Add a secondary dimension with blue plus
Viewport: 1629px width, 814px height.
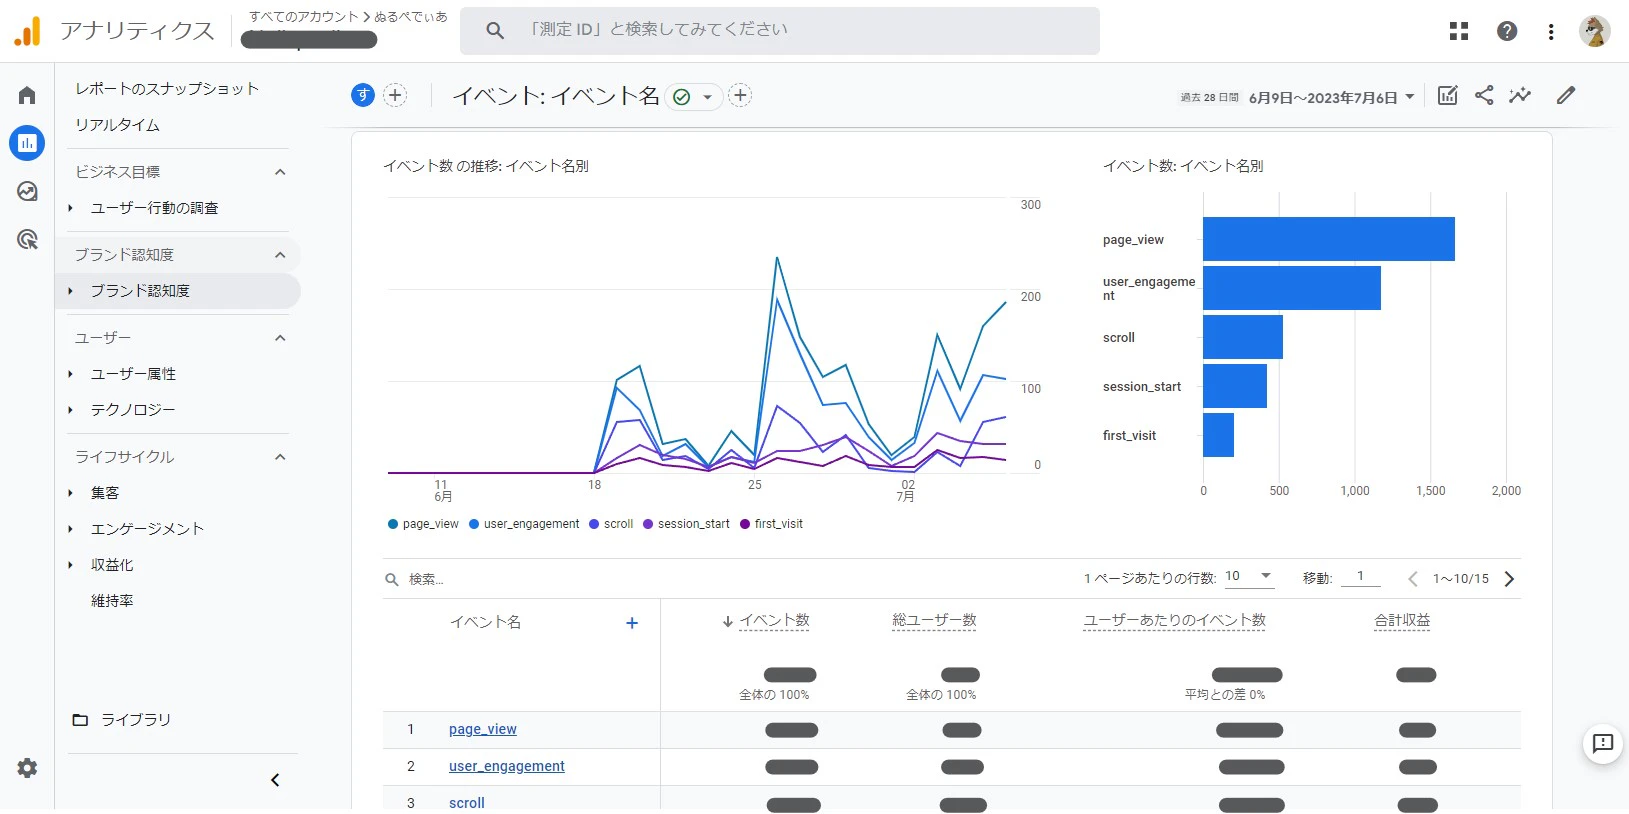tap(632, 623)
